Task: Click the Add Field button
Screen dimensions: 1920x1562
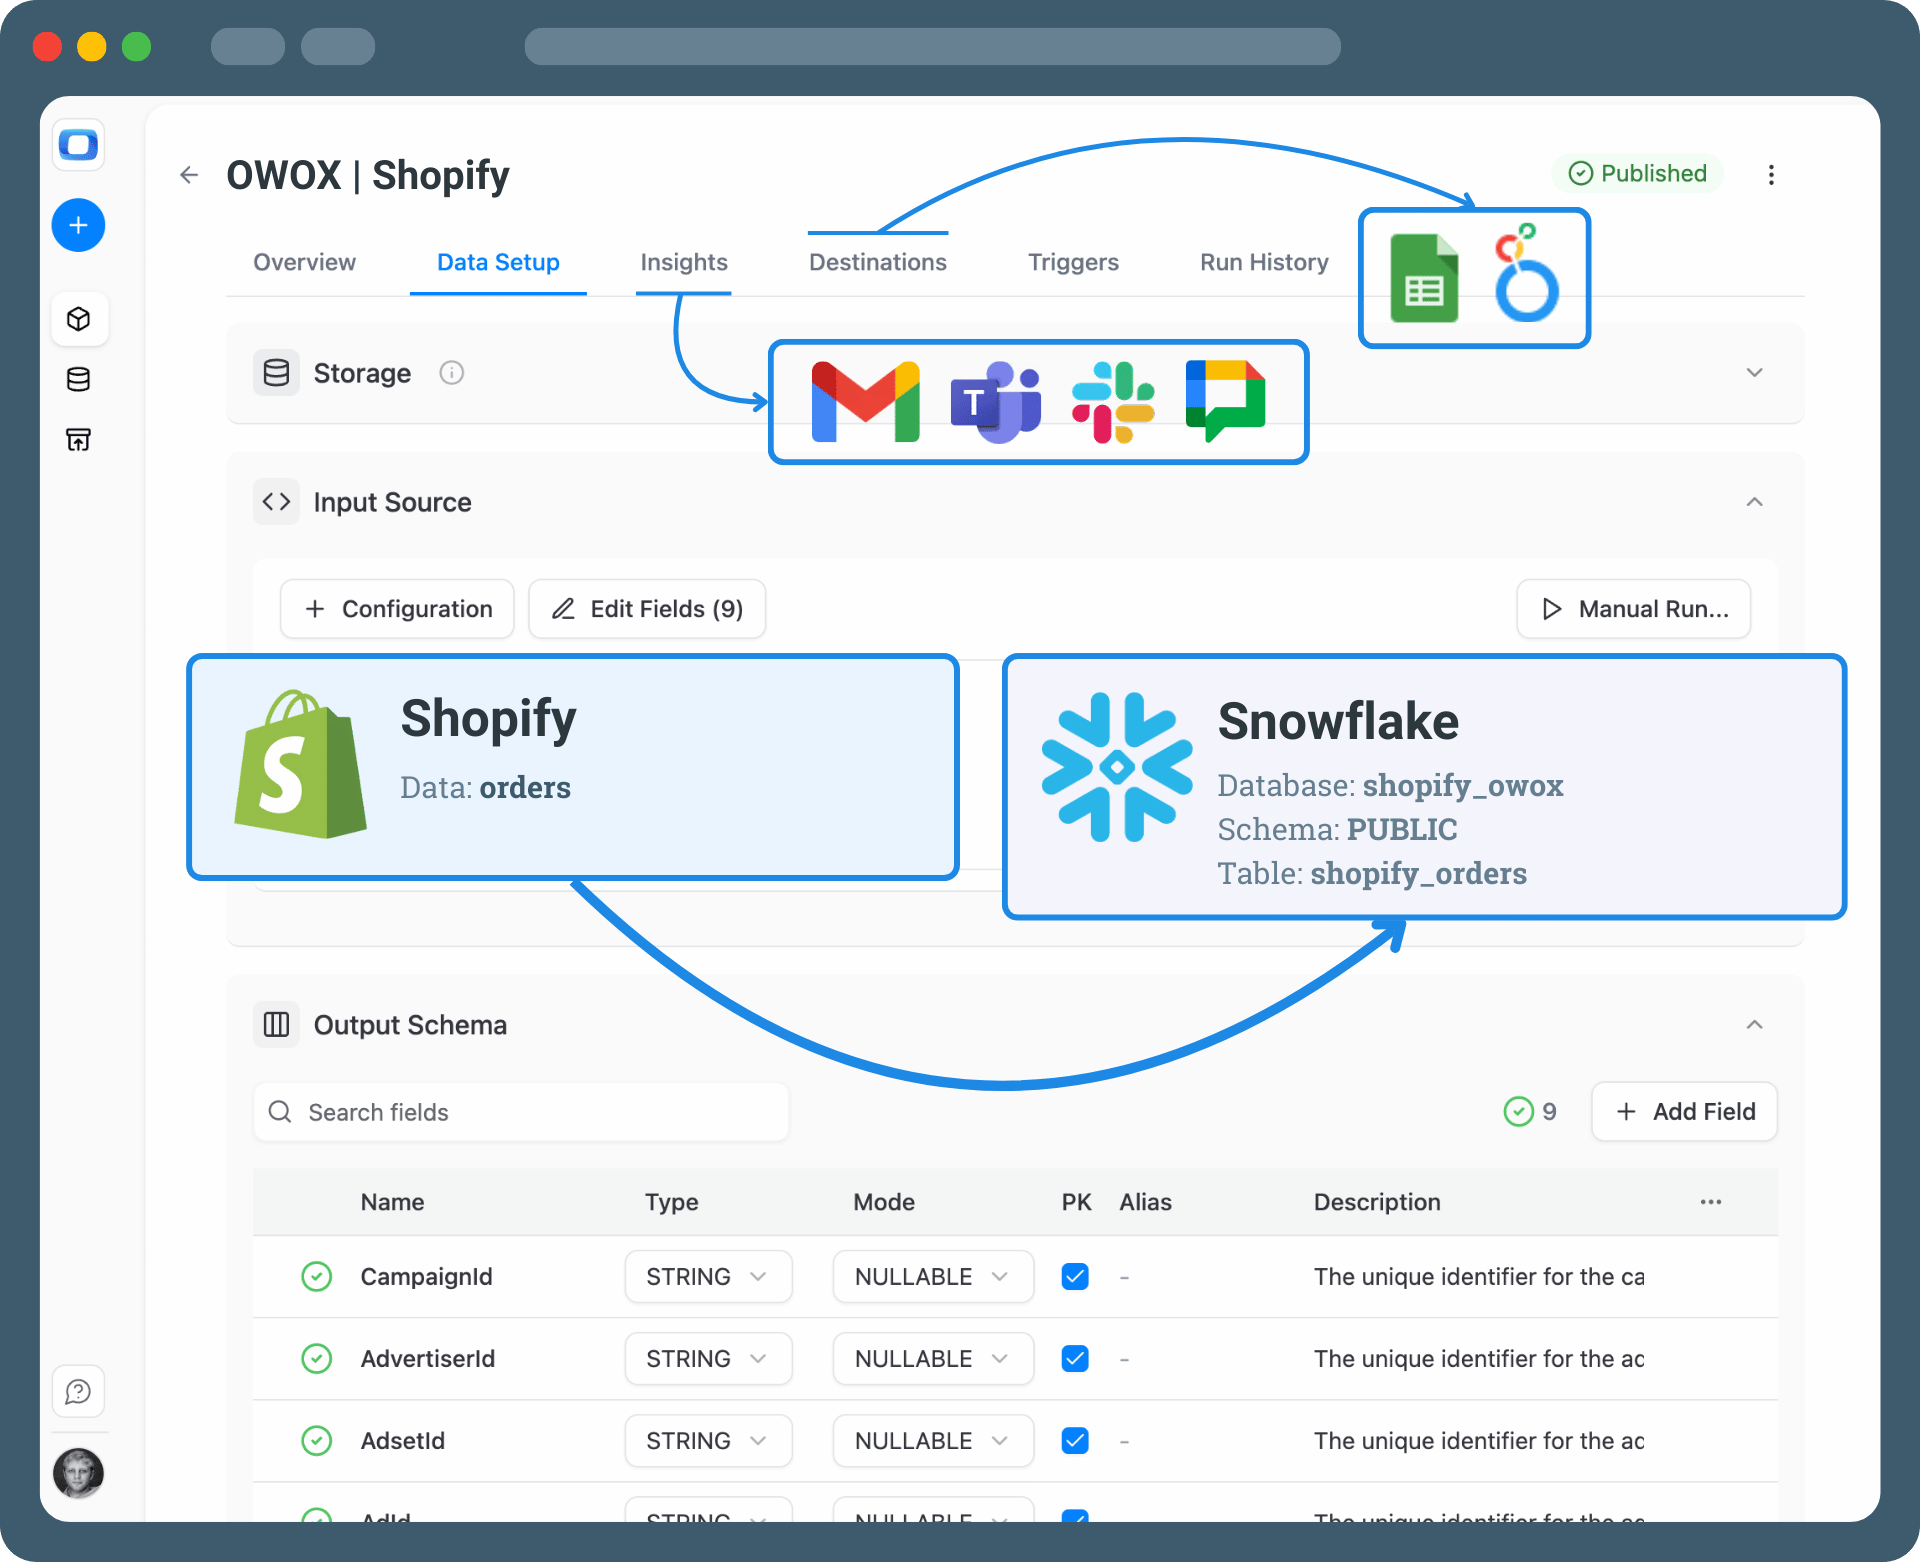Action: click(x=1684, y=1112)
